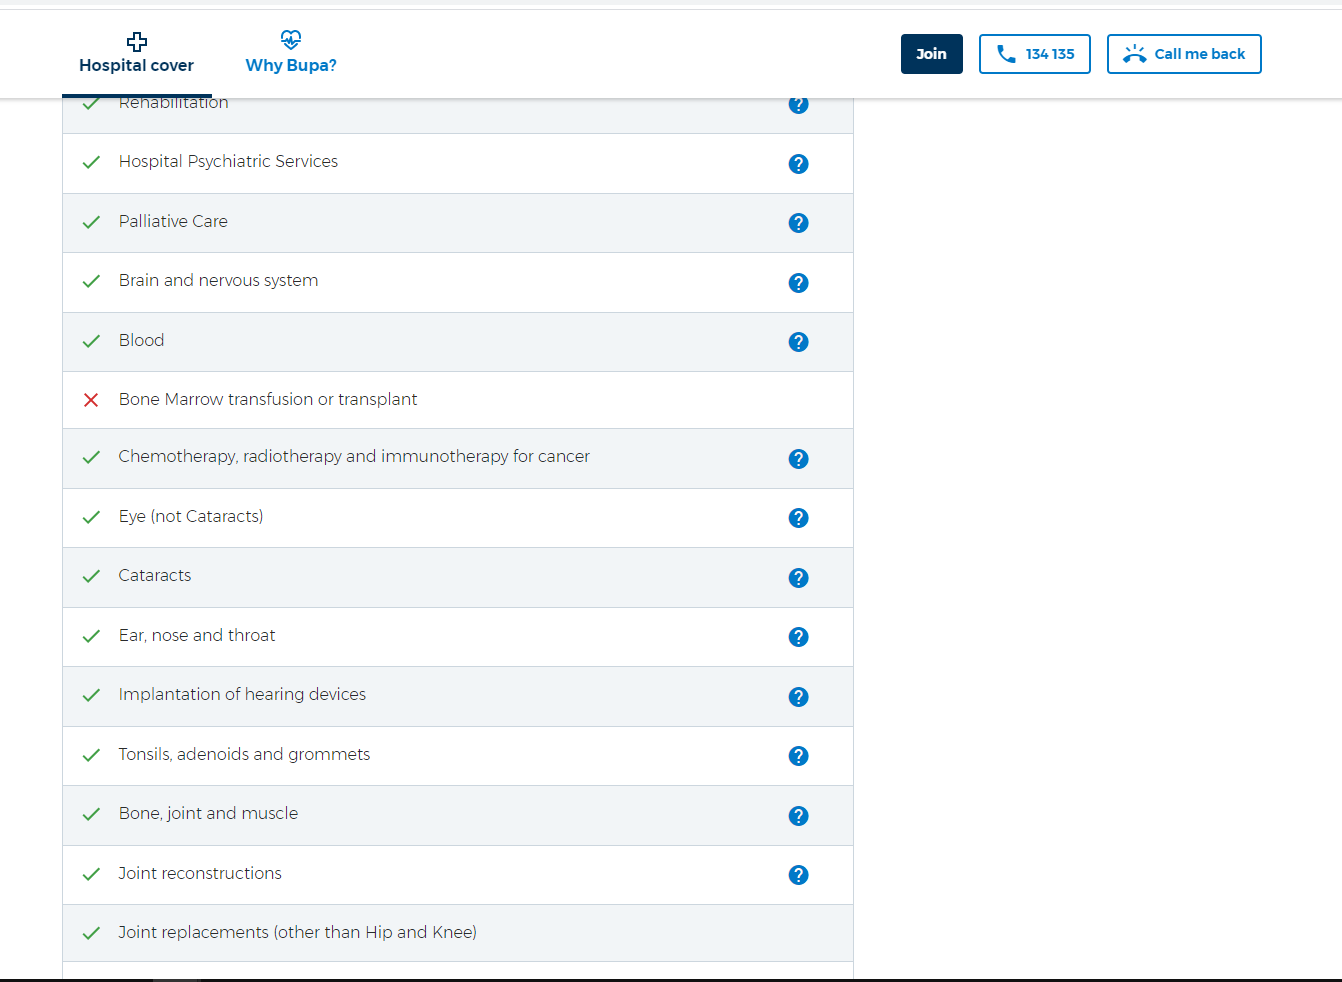Click the Join button
Screen dimensions: 1342x982
[932, 54]
